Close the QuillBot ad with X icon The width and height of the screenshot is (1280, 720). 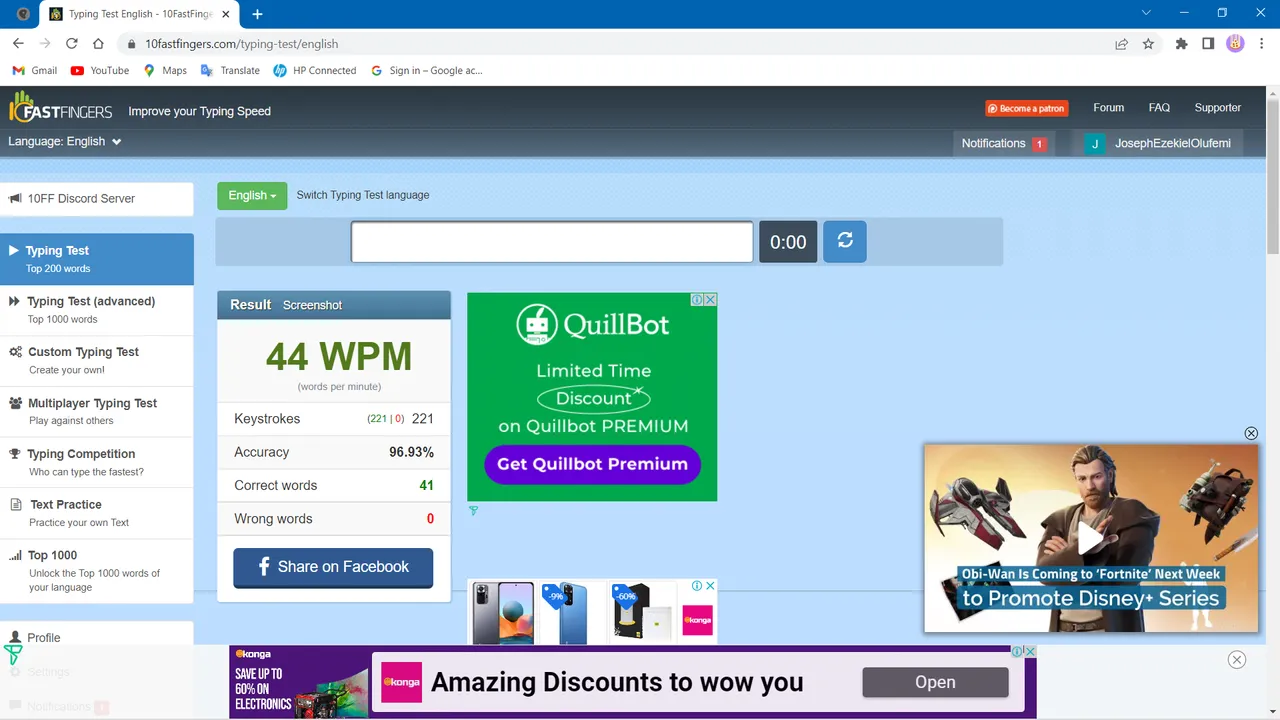coord(711,299)
